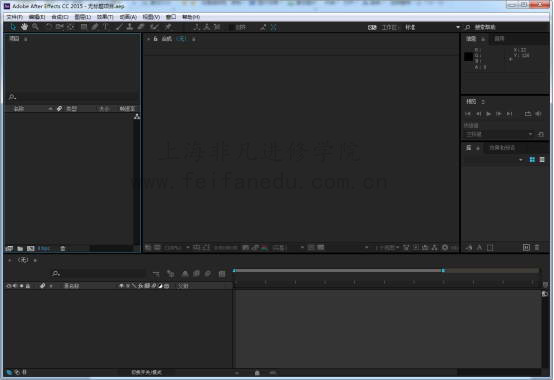Open the Libraries panel library dropdown arrow
The width and height of the screenshot is (554, 380).
coord(520,160)
